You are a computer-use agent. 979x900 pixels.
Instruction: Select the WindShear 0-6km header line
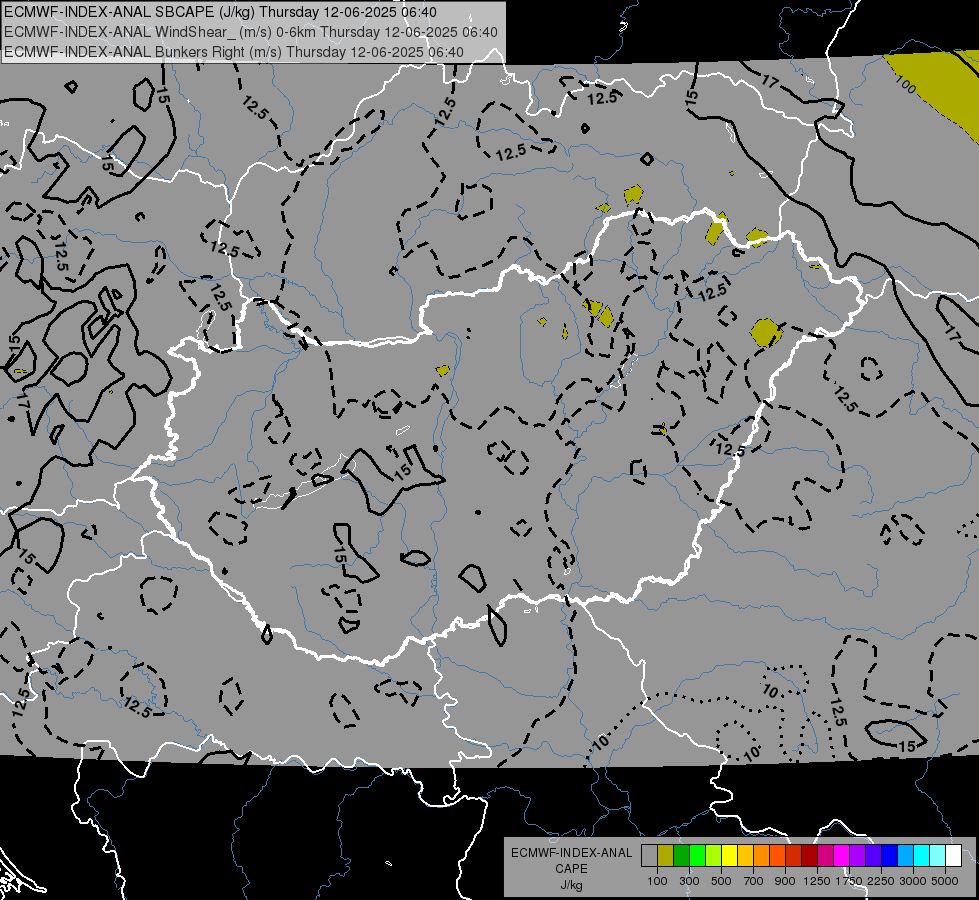tap(251, 32)
